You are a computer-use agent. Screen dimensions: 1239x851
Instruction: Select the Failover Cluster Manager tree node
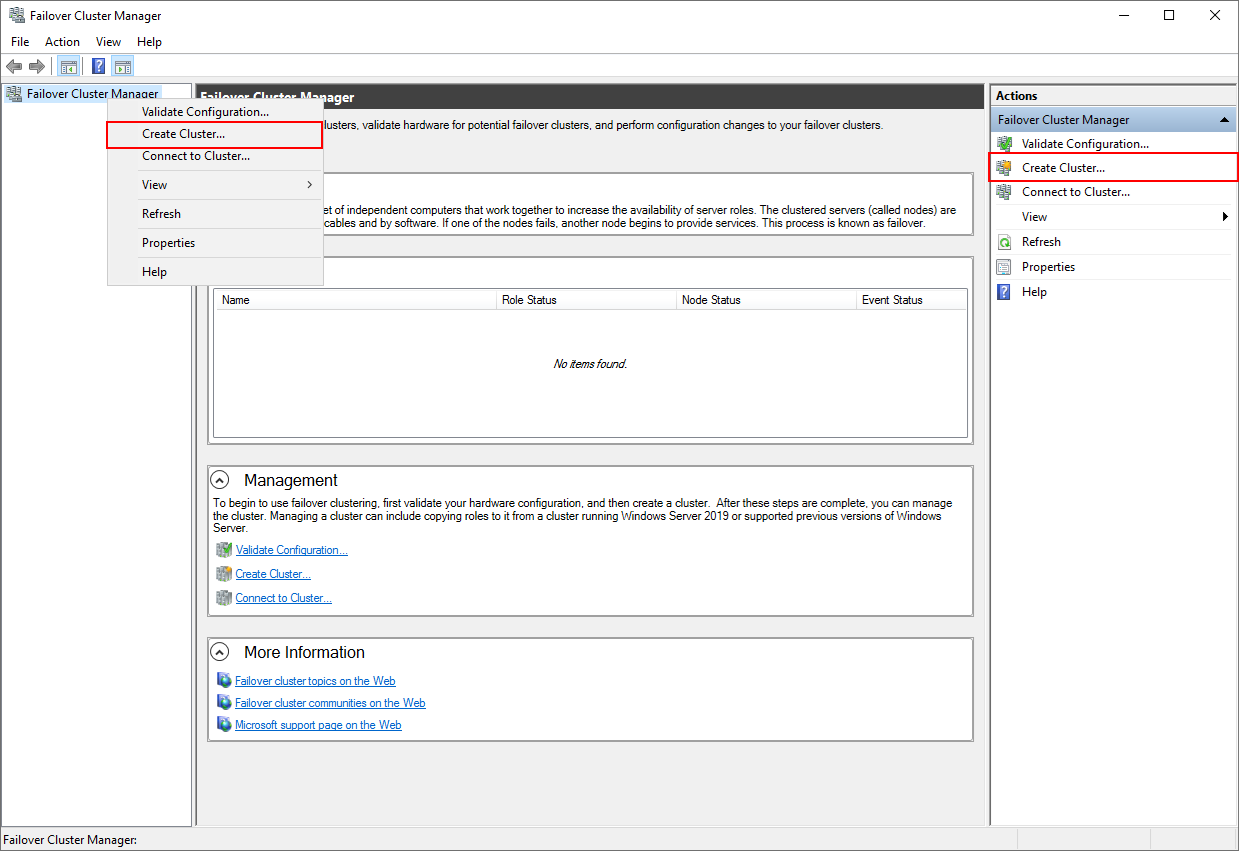(92, 94)
